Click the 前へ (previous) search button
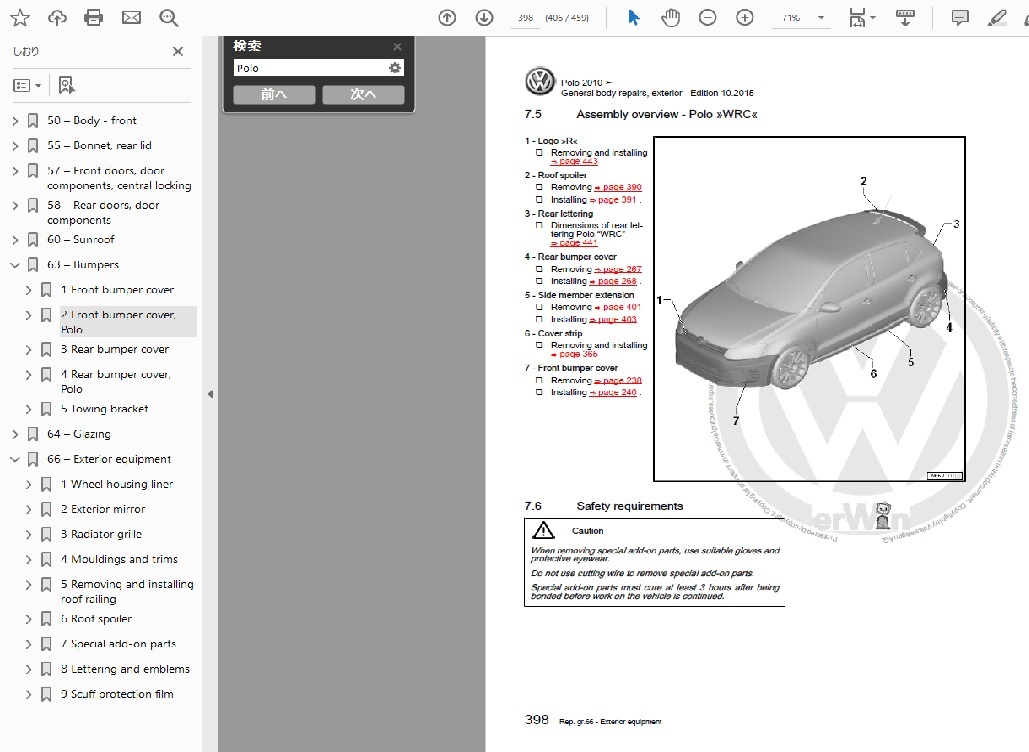 click(274, 94)
